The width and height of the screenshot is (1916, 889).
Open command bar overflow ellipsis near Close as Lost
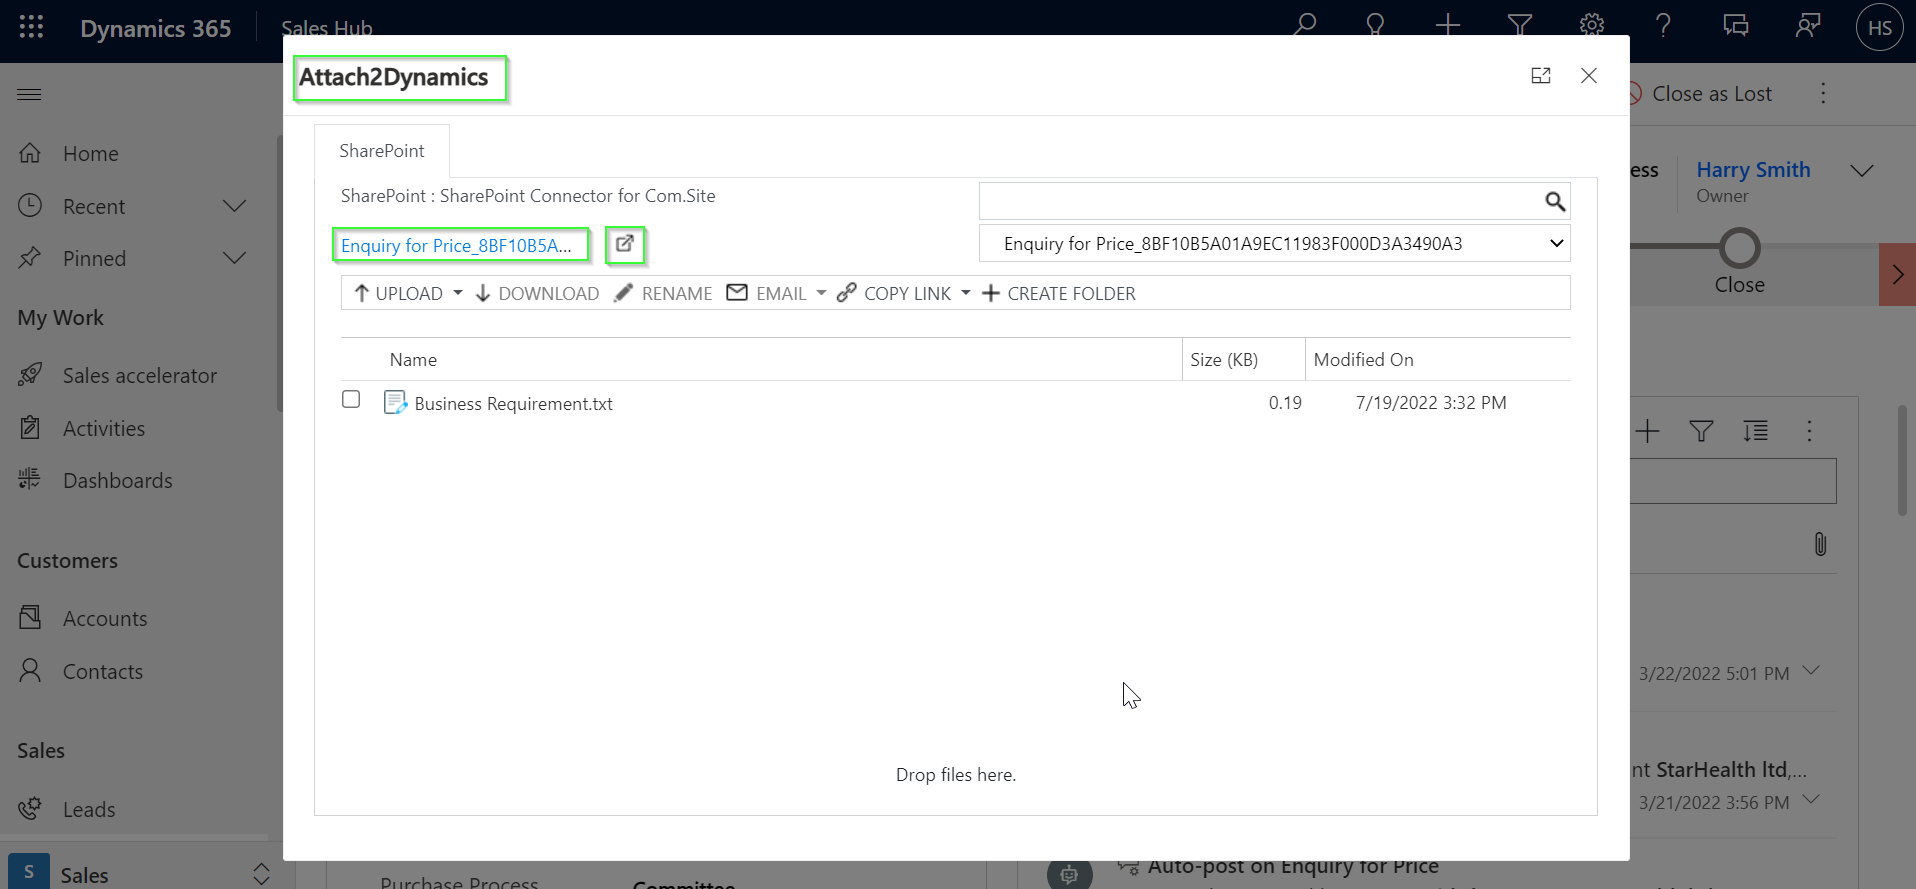click(x=1823, y=93)
